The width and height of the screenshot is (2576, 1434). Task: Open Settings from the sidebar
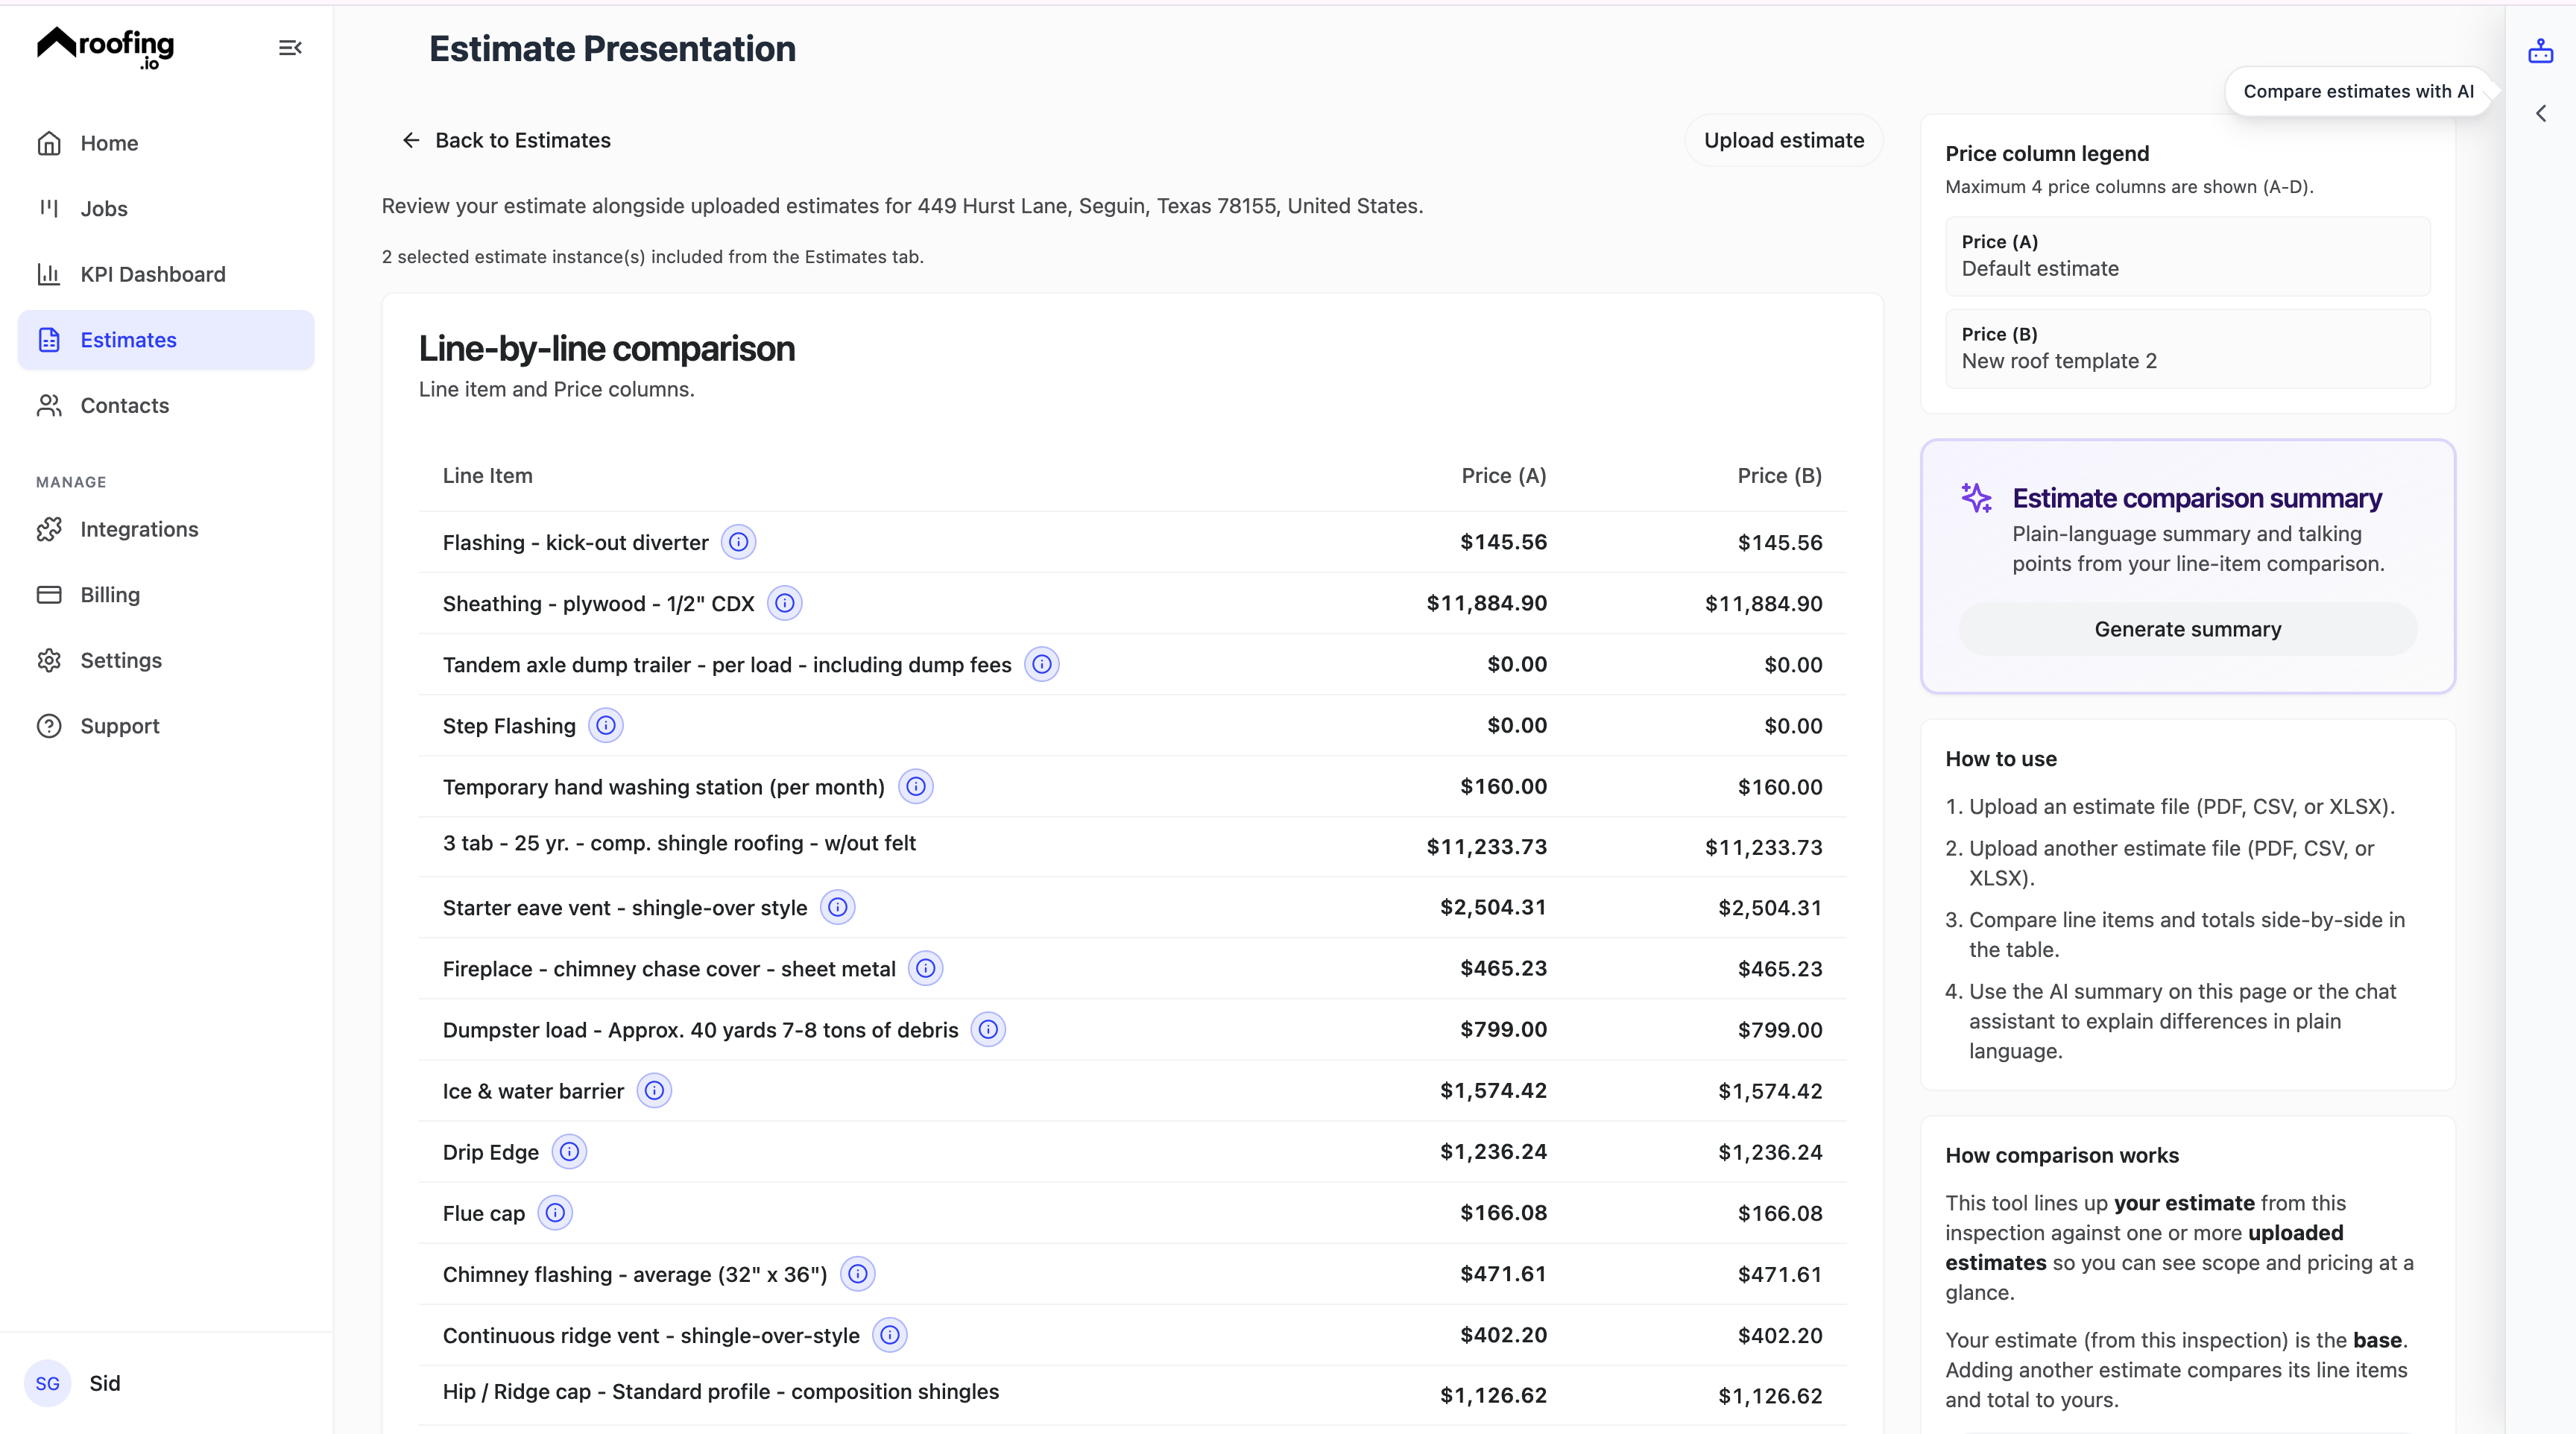tap(121, 660)
